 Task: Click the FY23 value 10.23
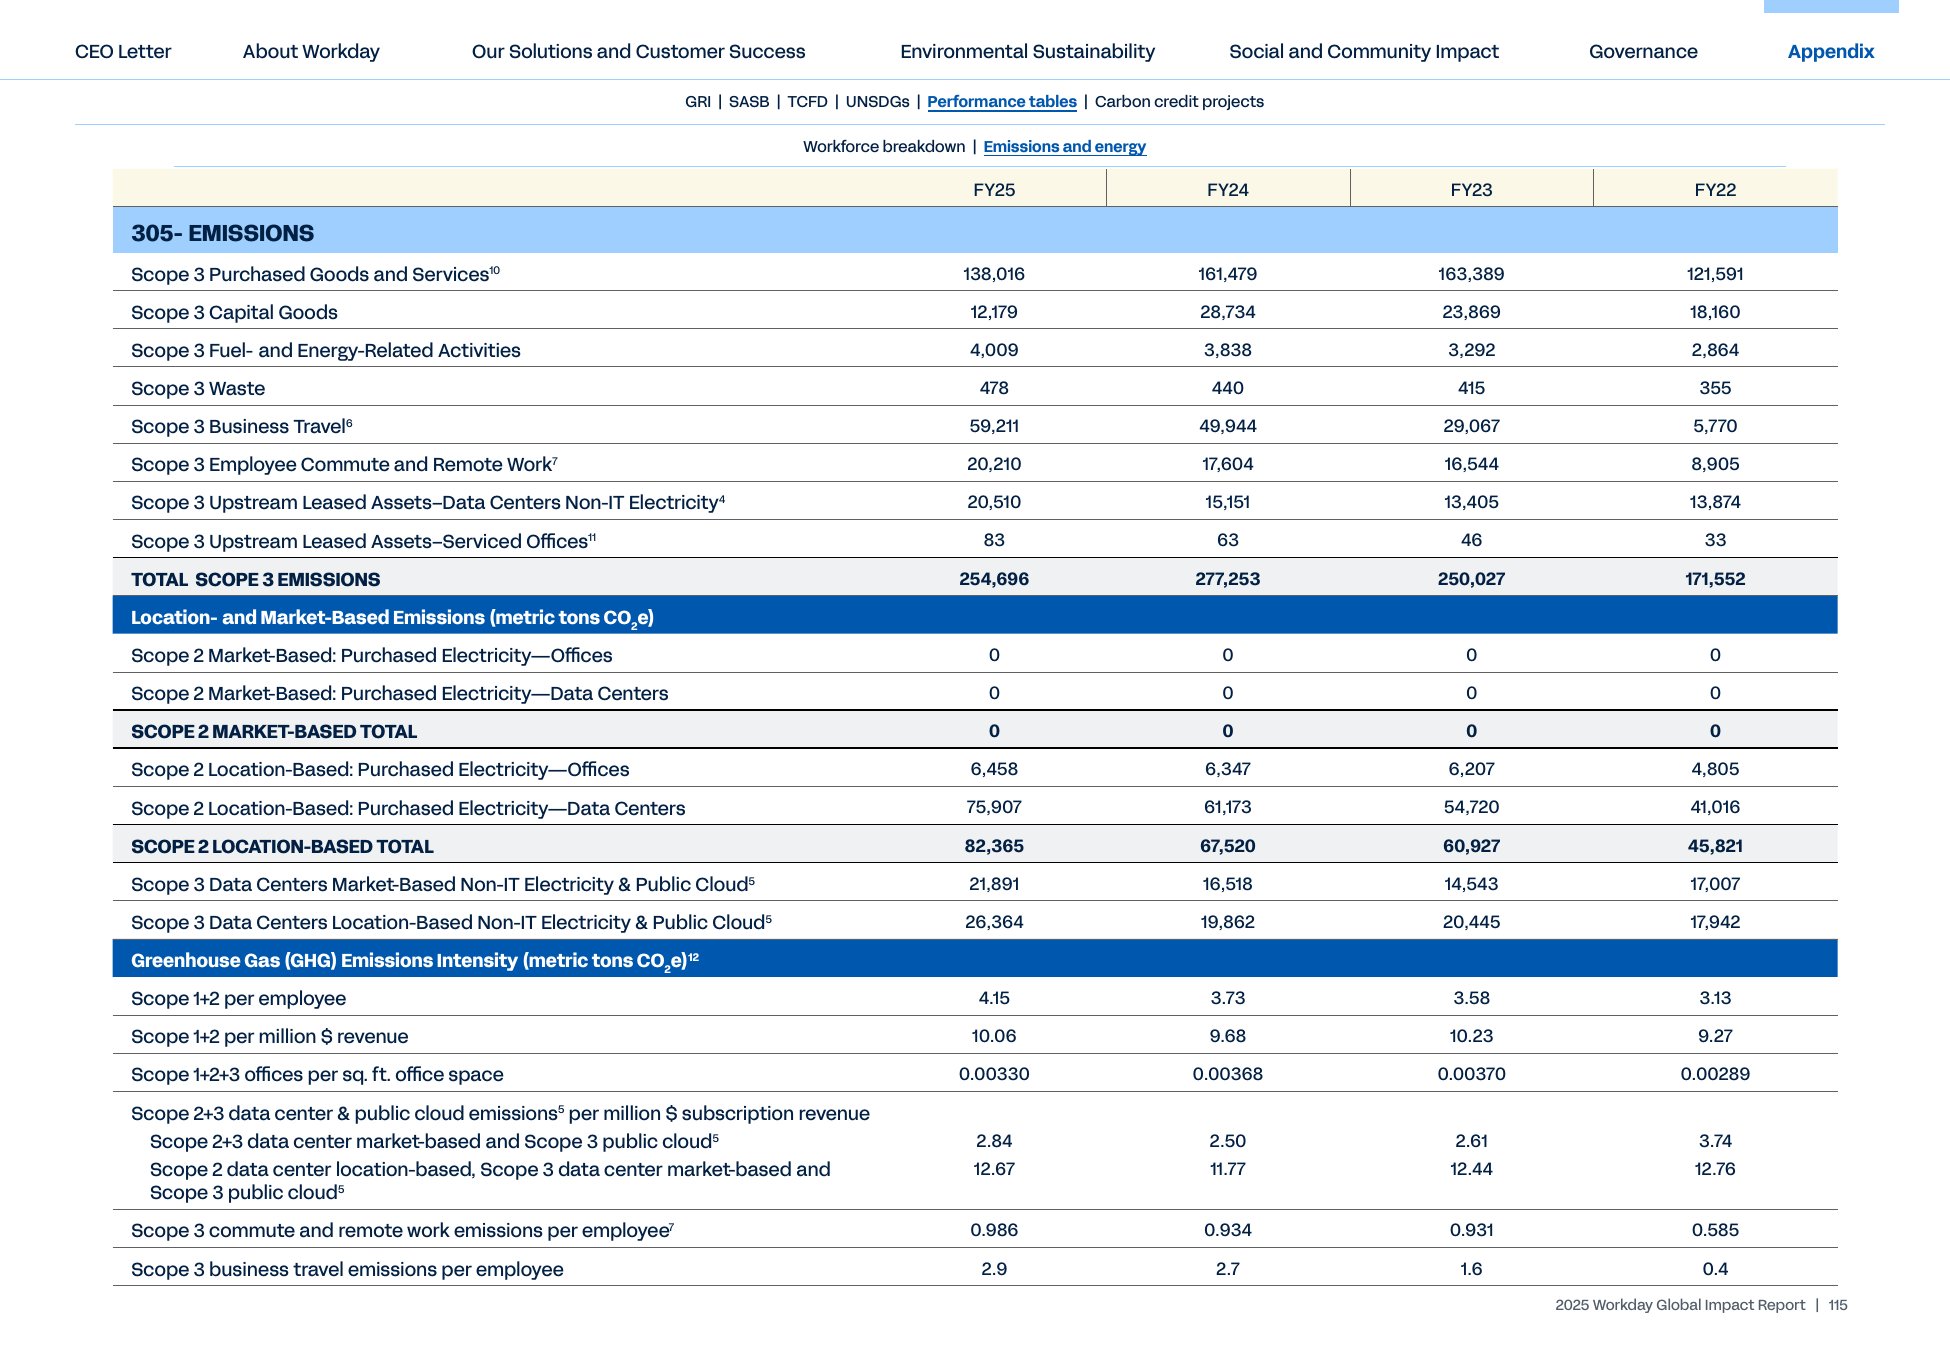(x=1471, y=1036)
